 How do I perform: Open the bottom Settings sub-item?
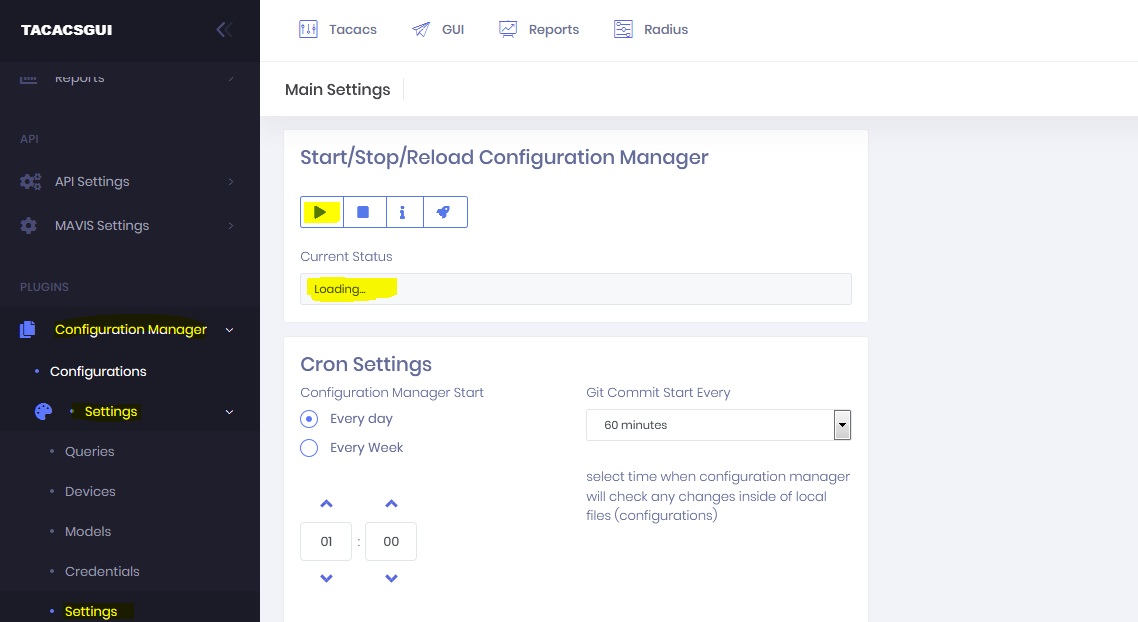point(91,611)
